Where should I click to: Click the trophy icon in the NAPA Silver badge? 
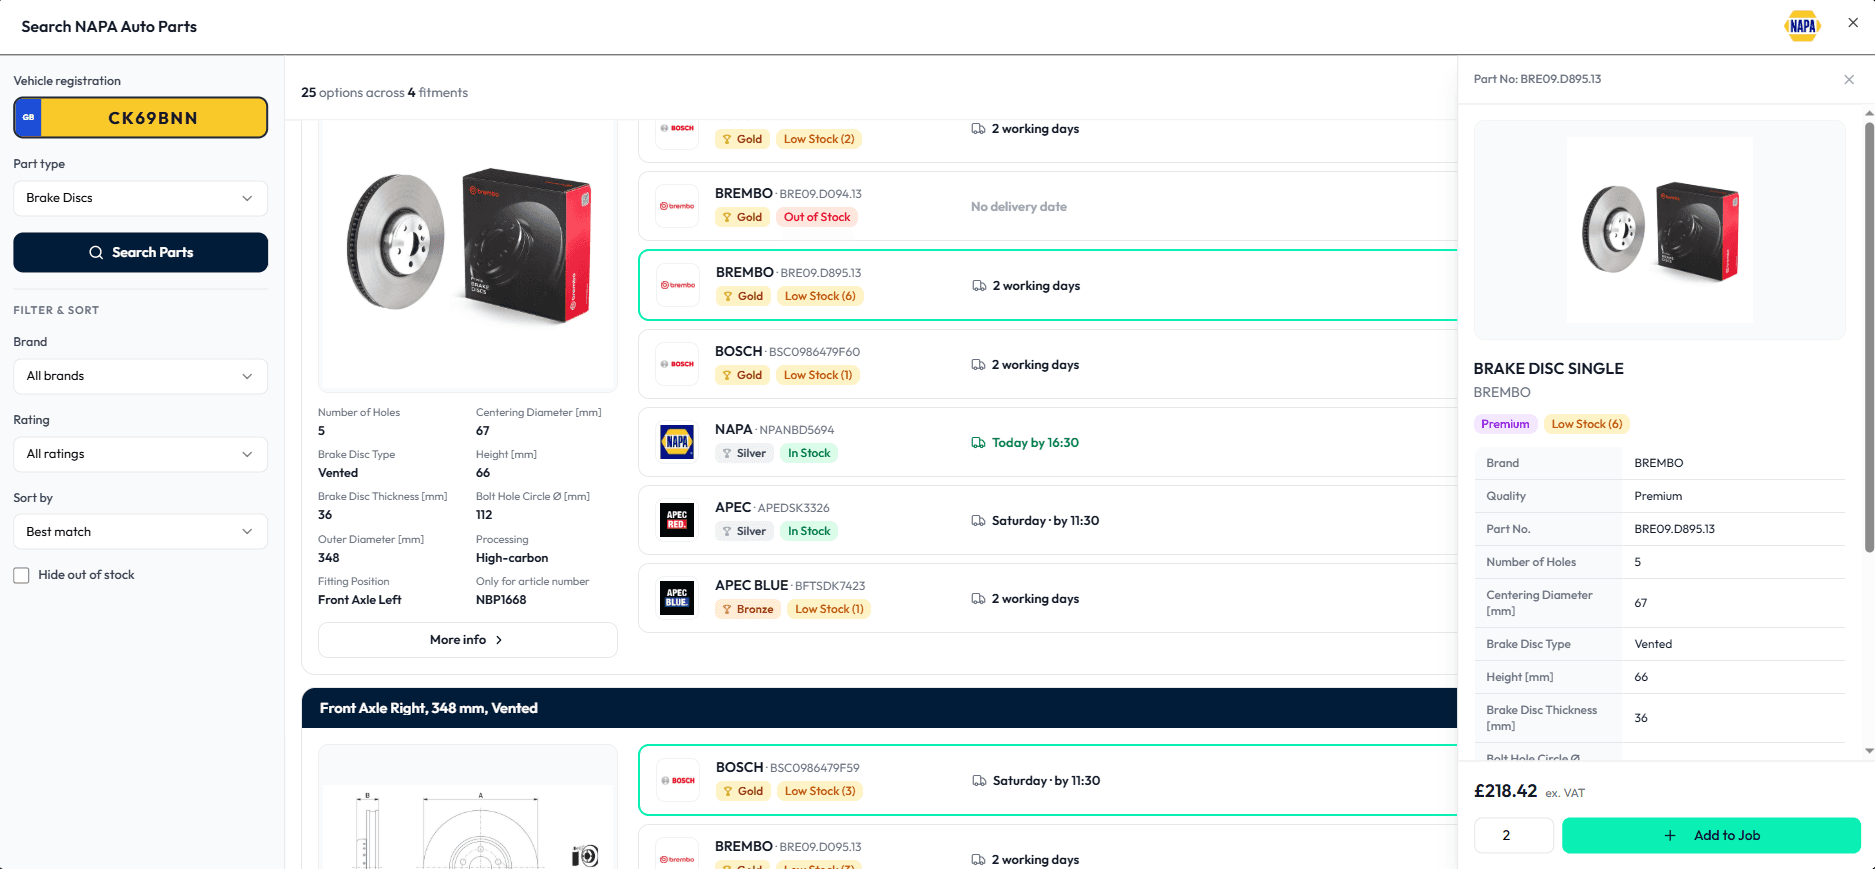coord(727,453)
